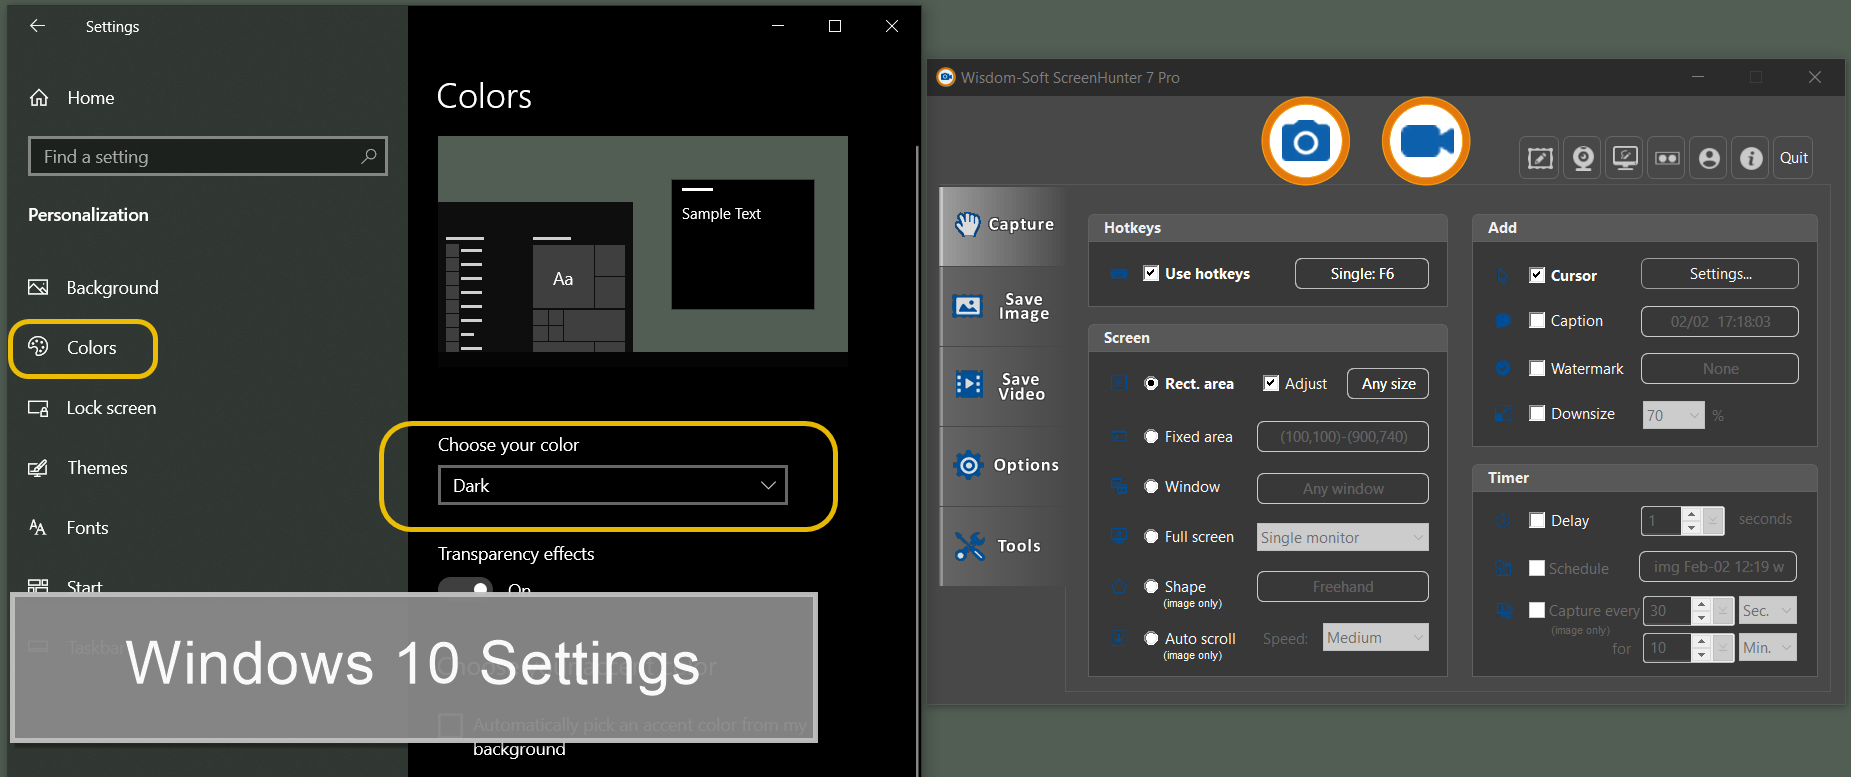
Task: Open the Choose your color dropdown
Action: [x=612, y=485]
